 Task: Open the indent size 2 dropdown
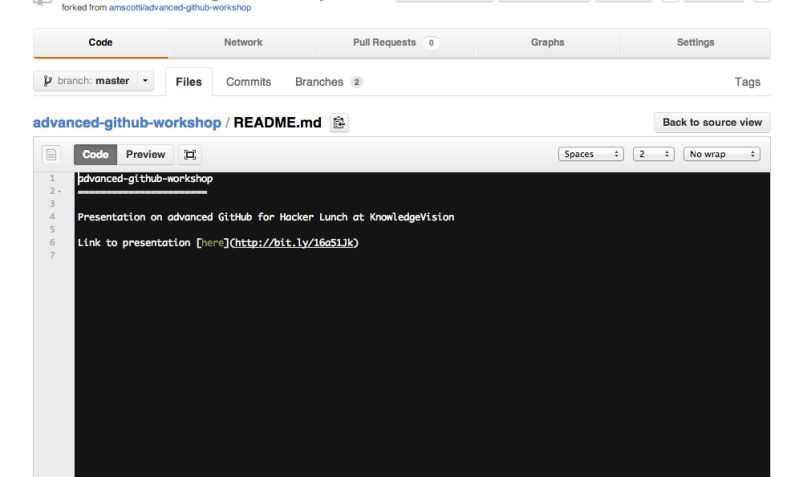click(653, 154)
